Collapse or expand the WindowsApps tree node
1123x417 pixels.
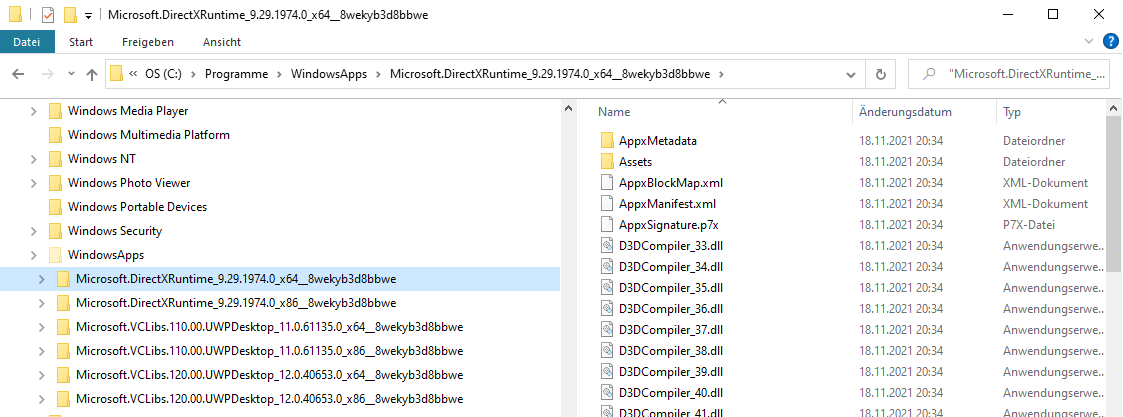pos(34,255)
